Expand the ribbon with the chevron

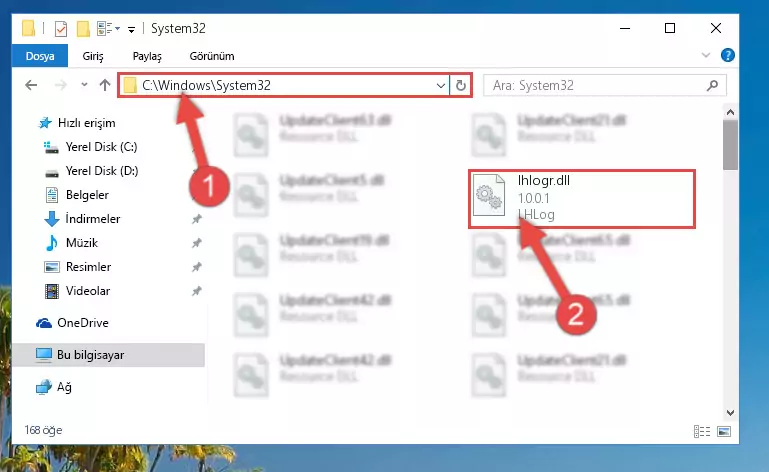coord(706,55)
